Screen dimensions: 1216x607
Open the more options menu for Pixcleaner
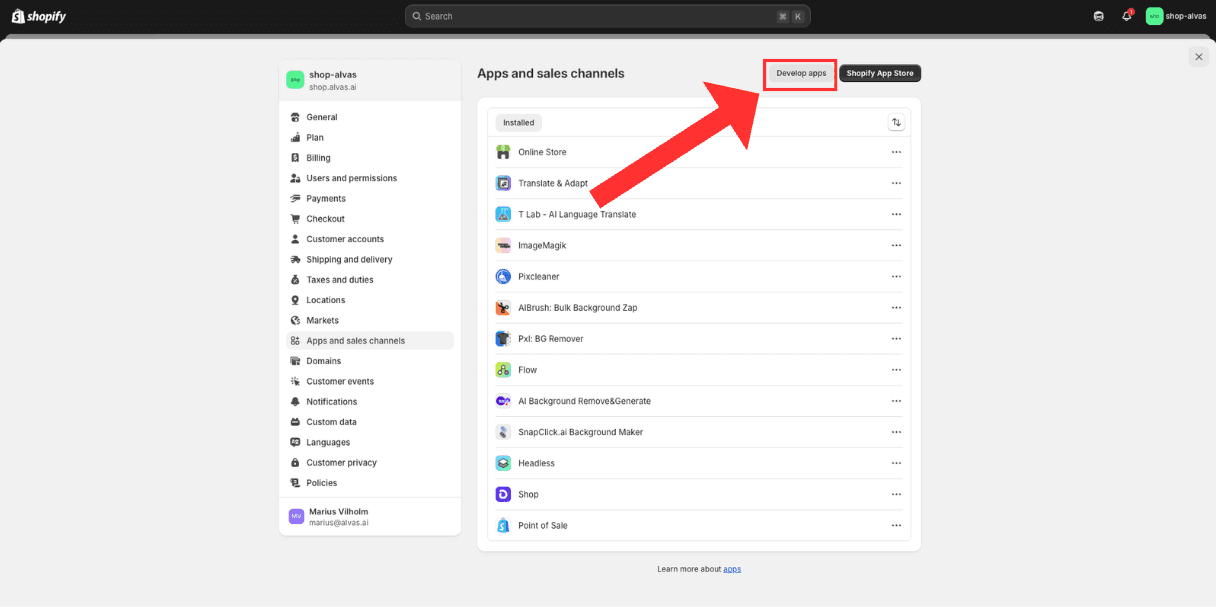point(896,276)
